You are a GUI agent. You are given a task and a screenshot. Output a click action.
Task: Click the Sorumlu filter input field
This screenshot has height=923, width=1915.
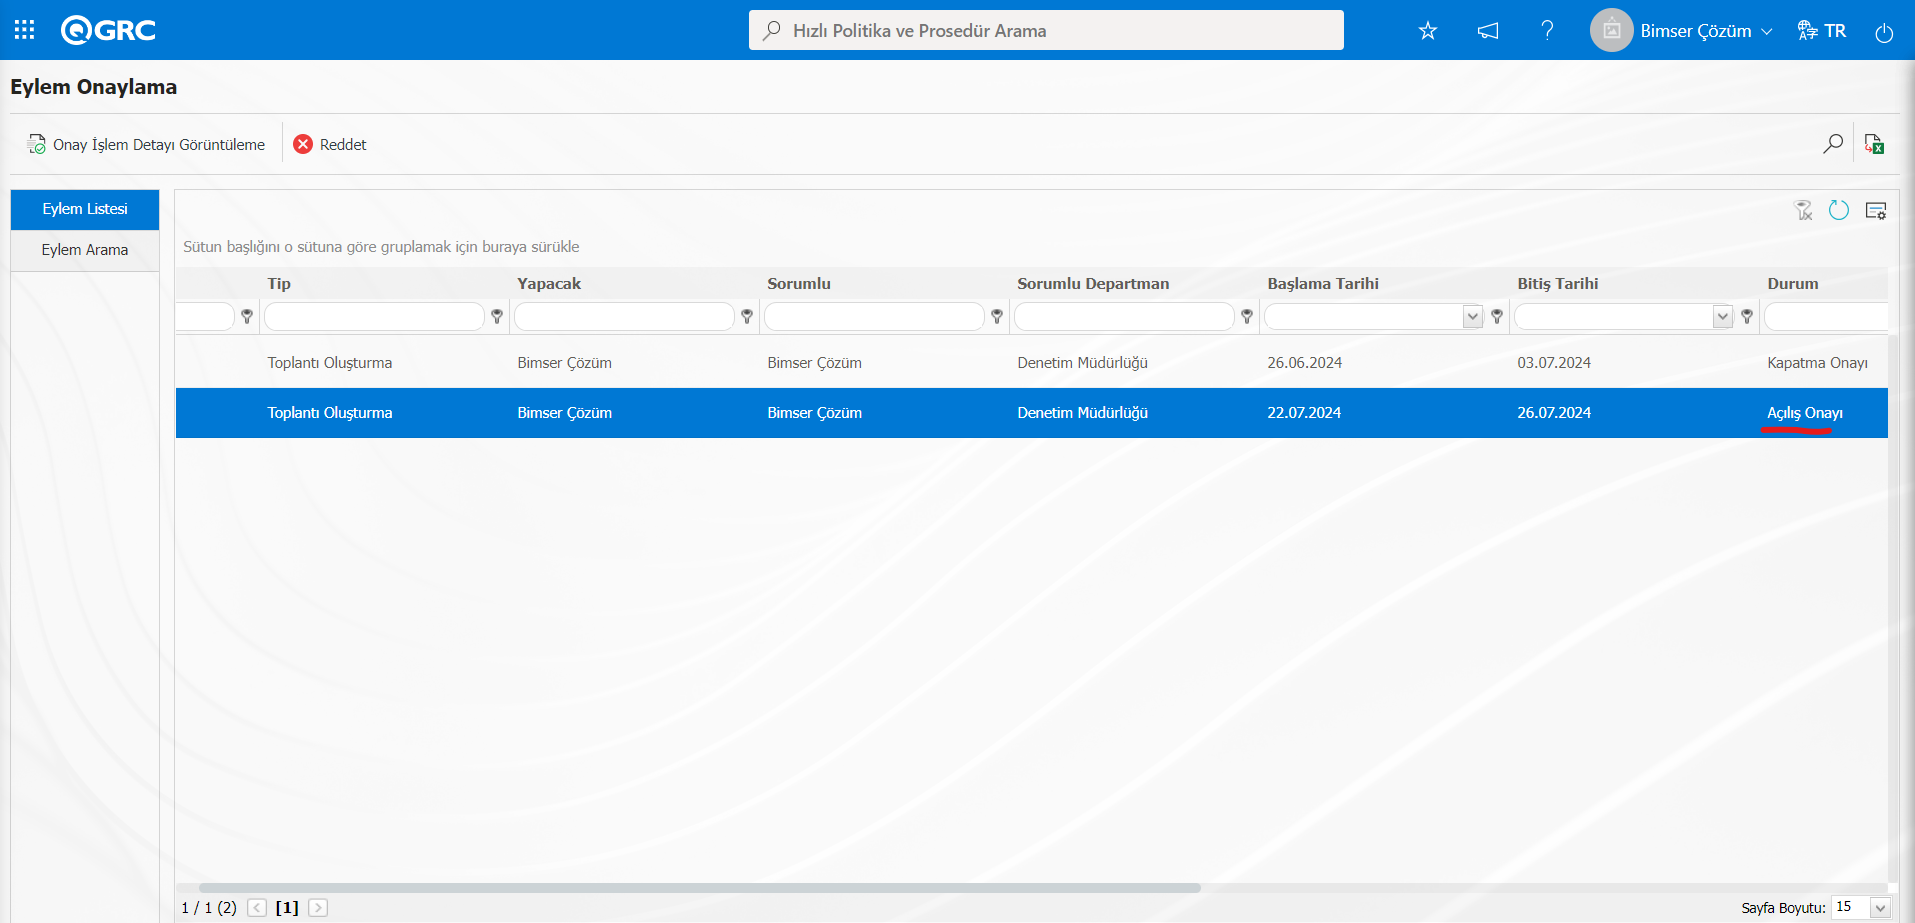pos(874,317)
